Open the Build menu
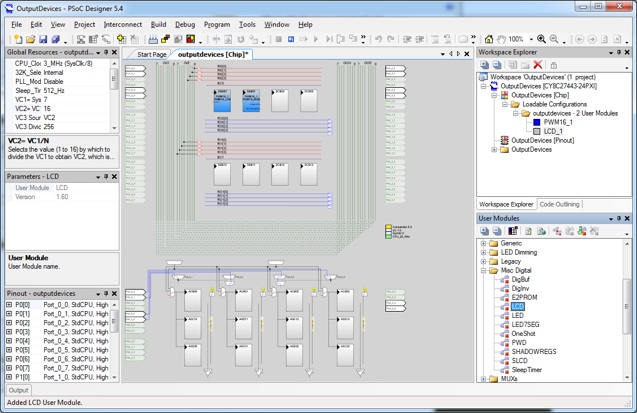 click(158, 24)
